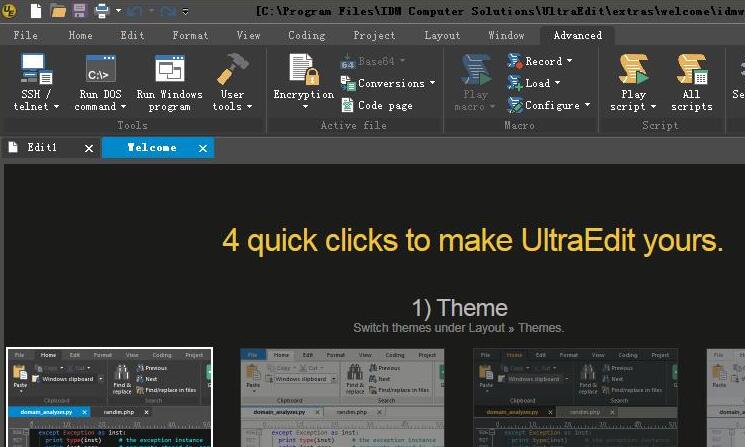This screenshot has width=745, height=447.
Task: Choose the selected dark theme thumbnail with blue tab
Action: click(109, 397)
